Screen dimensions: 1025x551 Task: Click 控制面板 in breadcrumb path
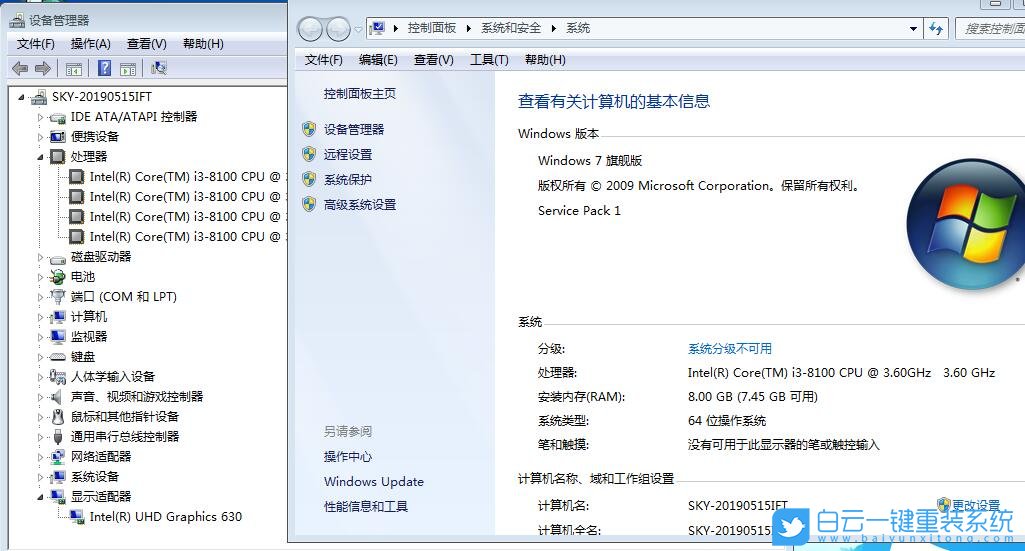pyautogui.click(x=431, y=28)
